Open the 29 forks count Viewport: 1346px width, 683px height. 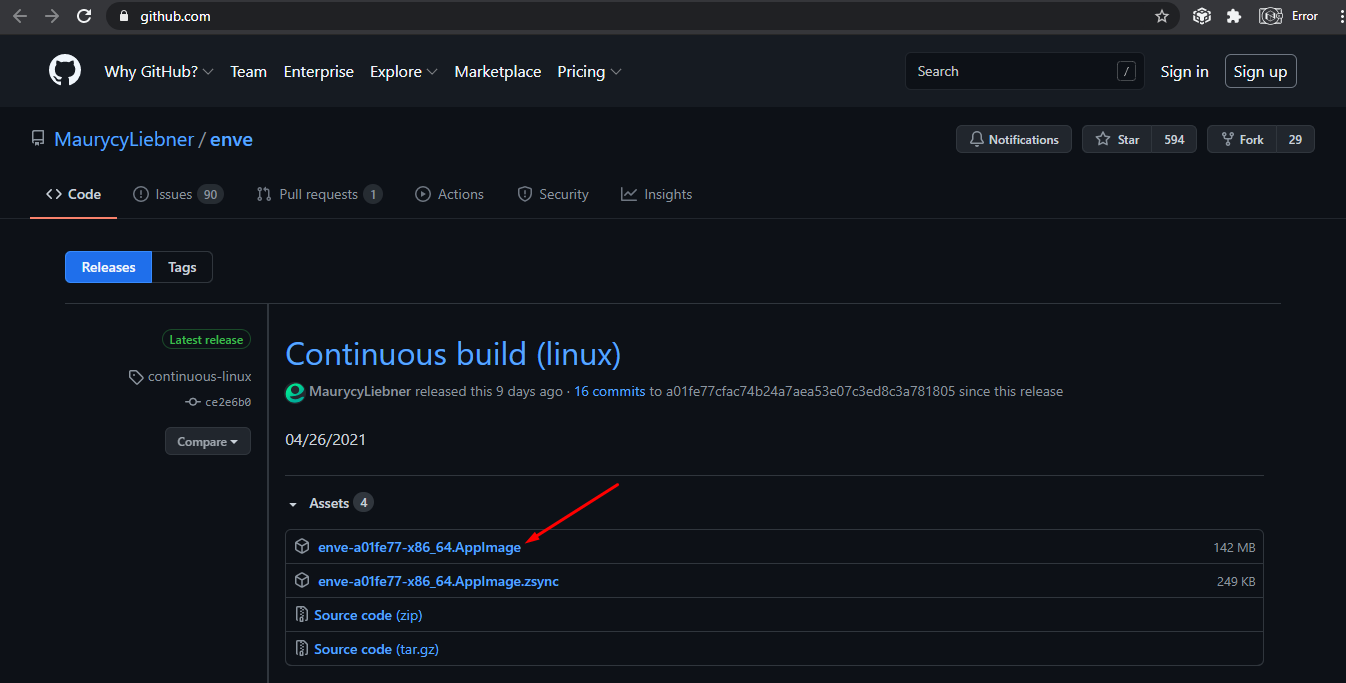[x=1295, y=139]
